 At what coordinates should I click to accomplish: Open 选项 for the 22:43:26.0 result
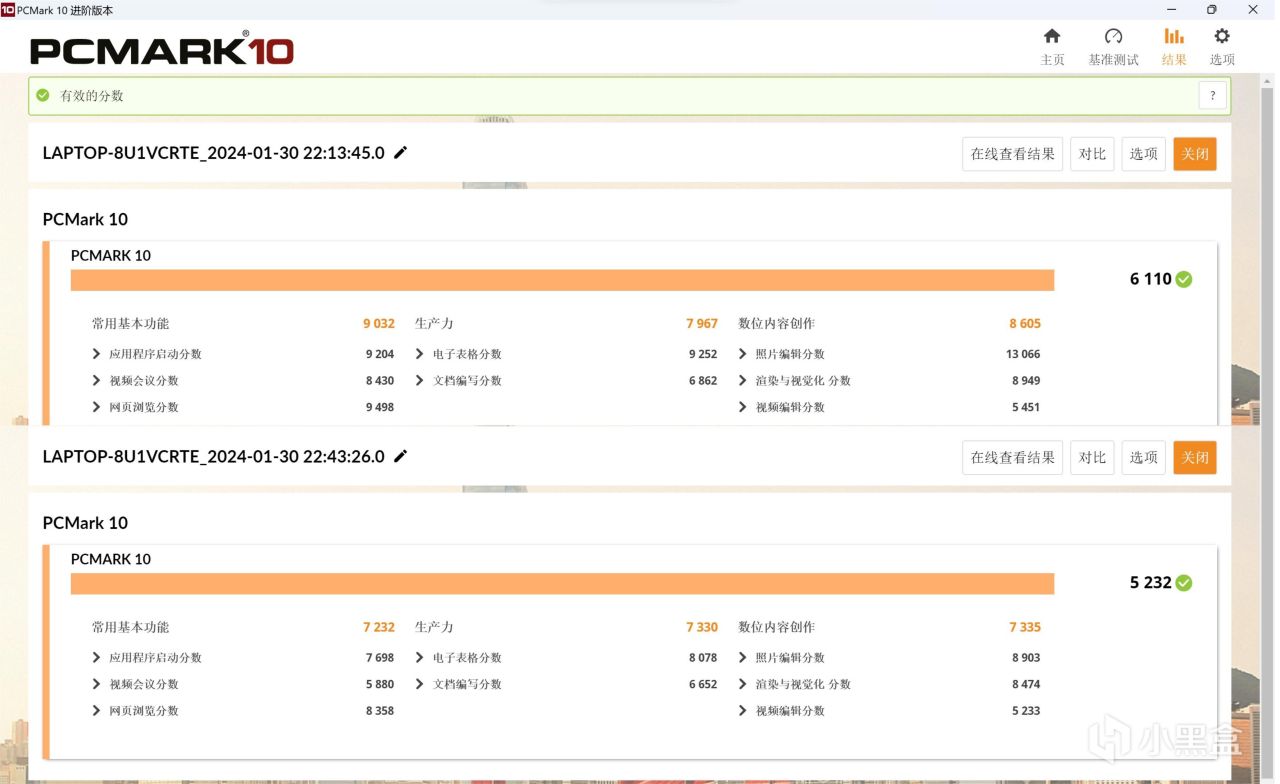pos(1143,457)
